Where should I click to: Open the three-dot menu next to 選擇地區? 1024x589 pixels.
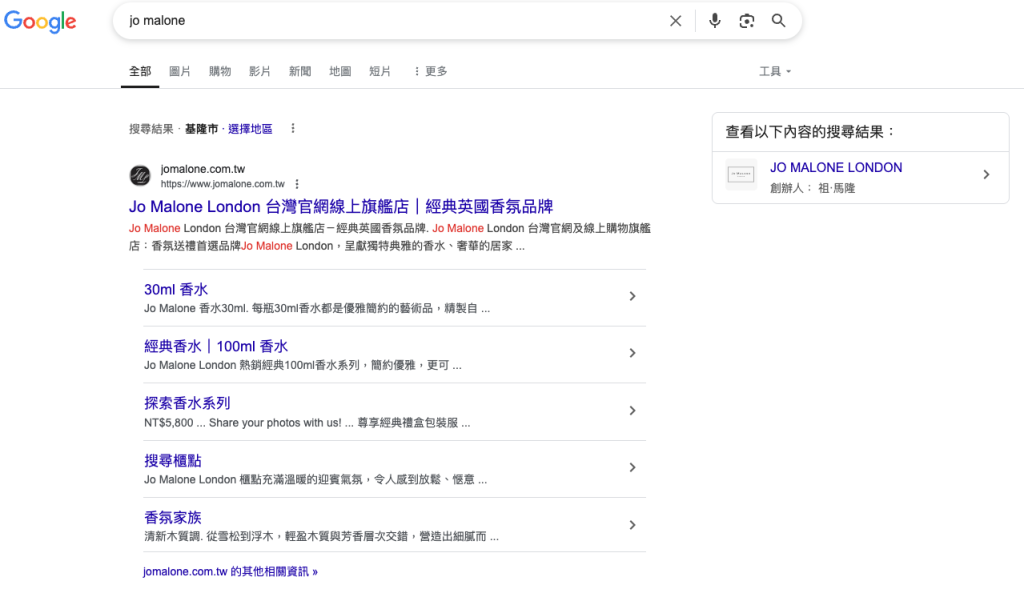(293, 129)
